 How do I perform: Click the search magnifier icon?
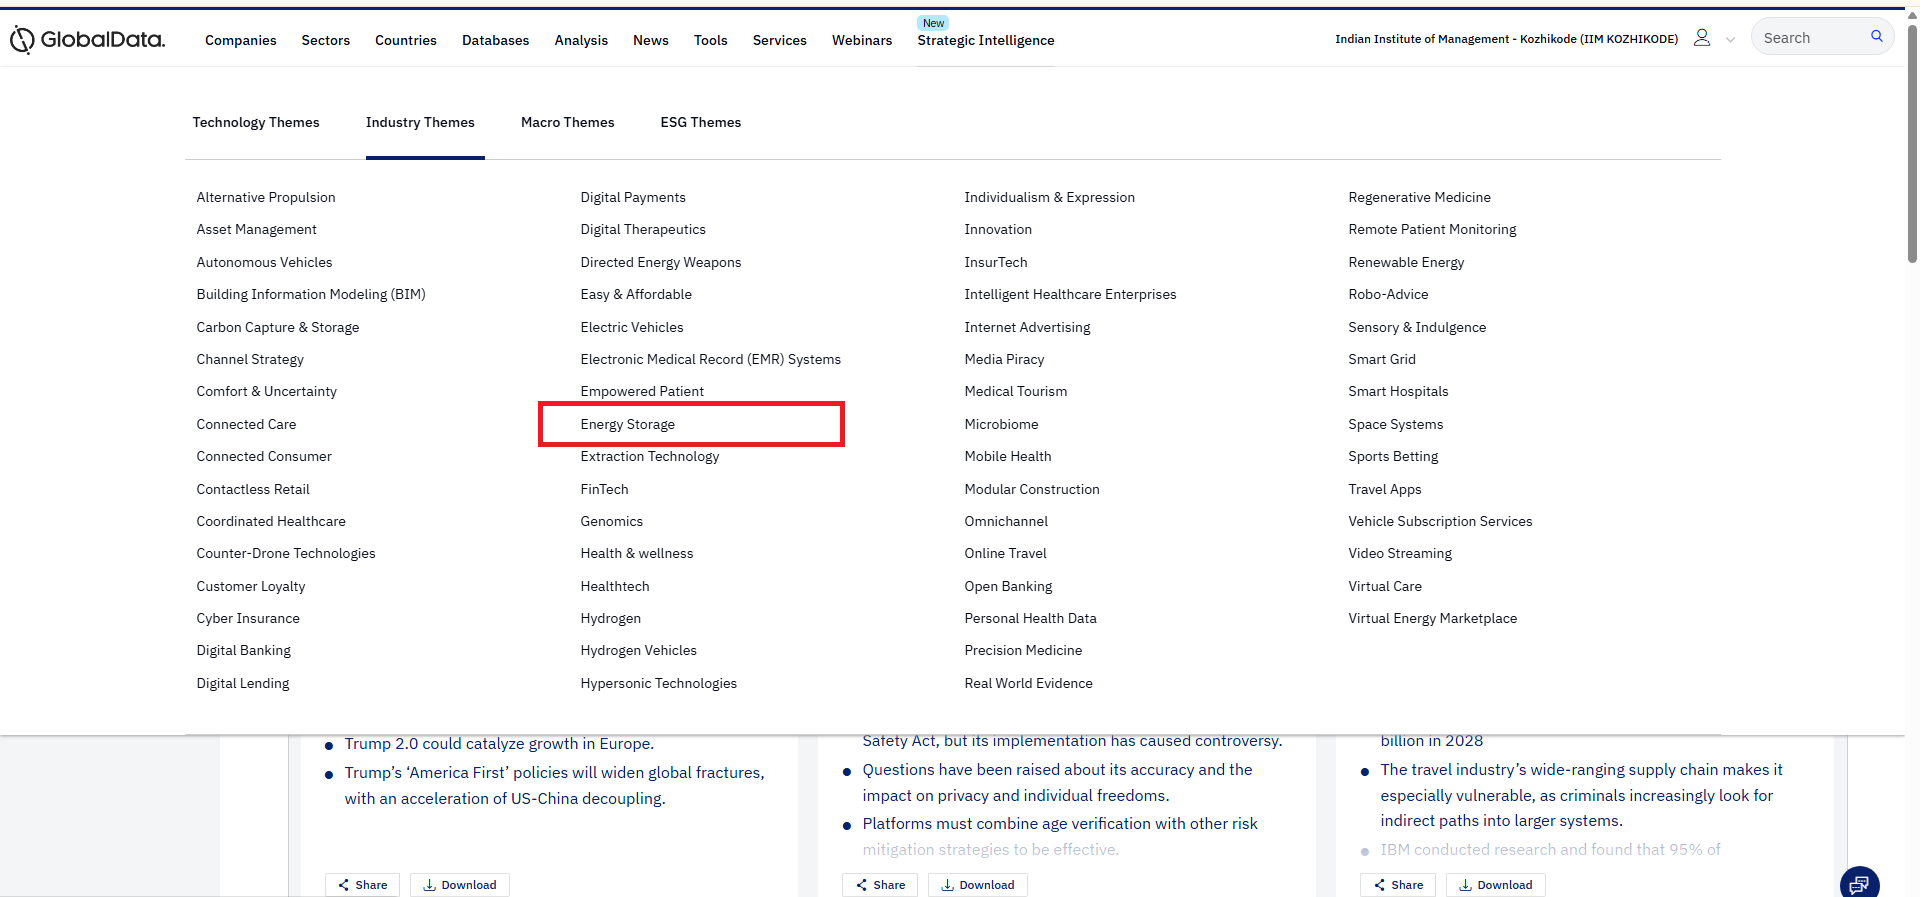[x=1876, y=37]
